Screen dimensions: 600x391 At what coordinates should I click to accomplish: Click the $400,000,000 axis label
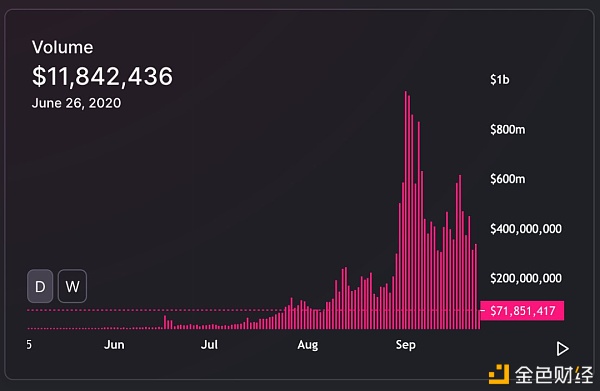click(526, 229)
